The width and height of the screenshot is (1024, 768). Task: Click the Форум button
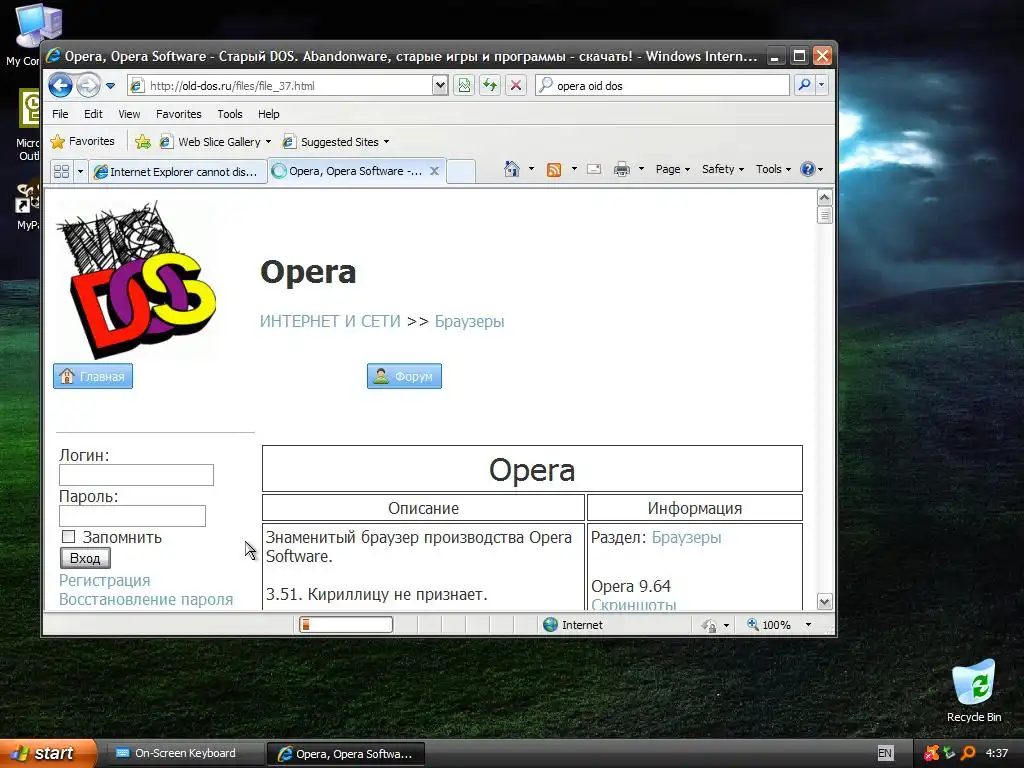(404, 376)
